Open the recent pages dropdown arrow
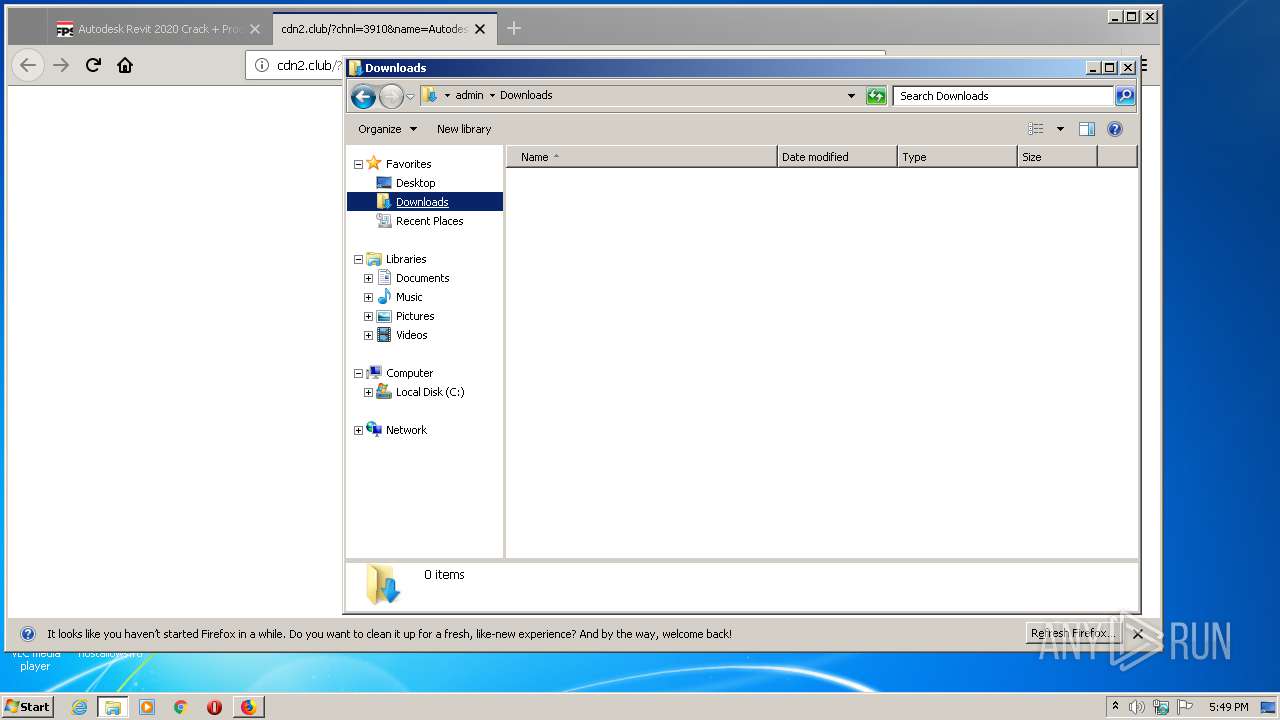1280x720 pixels. point(410,96)
